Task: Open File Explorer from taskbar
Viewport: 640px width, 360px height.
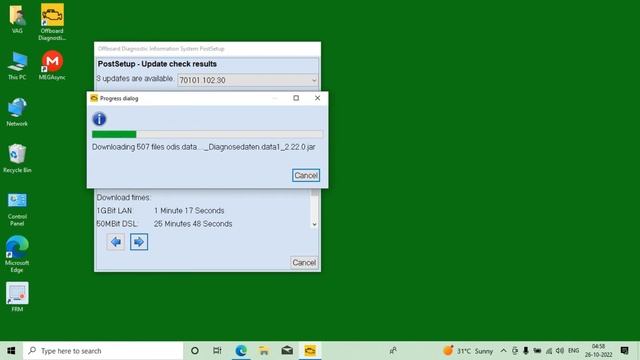Action: [264, 351]
